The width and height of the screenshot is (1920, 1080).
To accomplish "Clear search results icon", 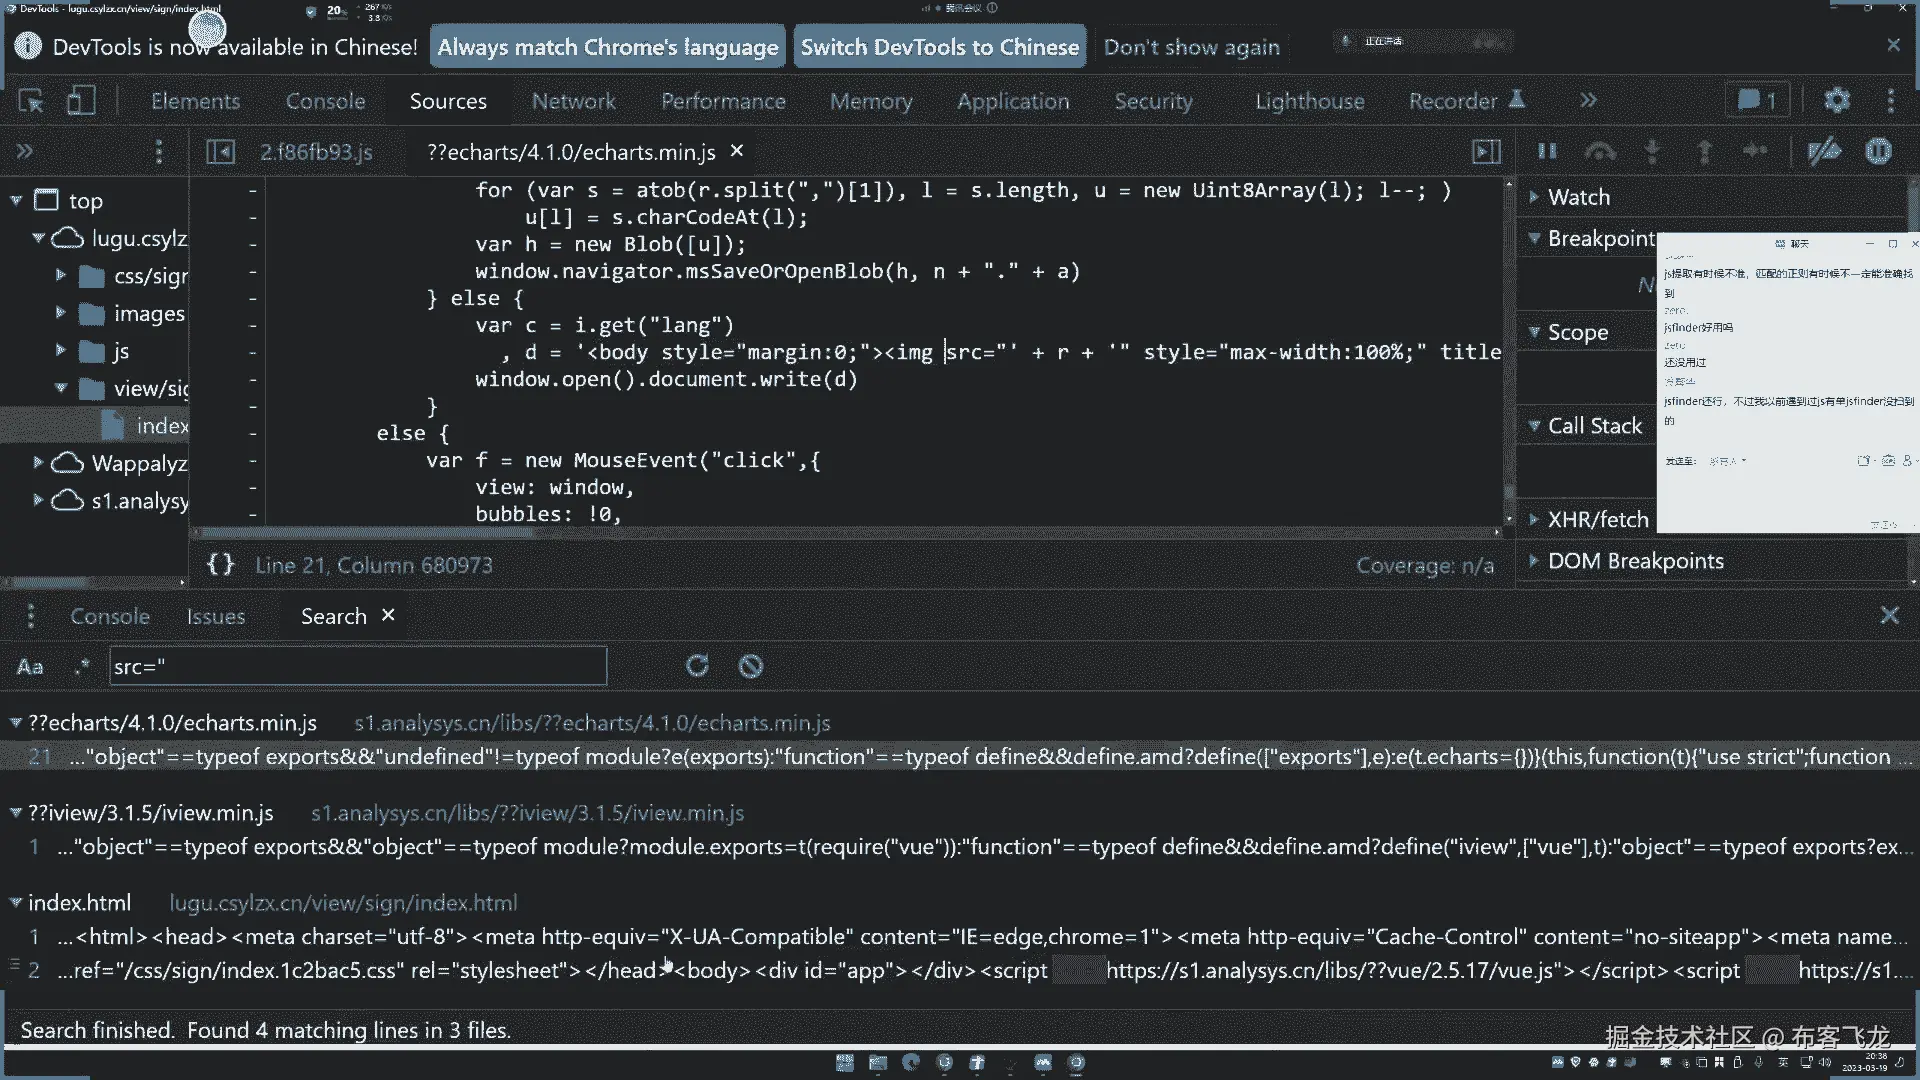I will [x=751, y=667].
